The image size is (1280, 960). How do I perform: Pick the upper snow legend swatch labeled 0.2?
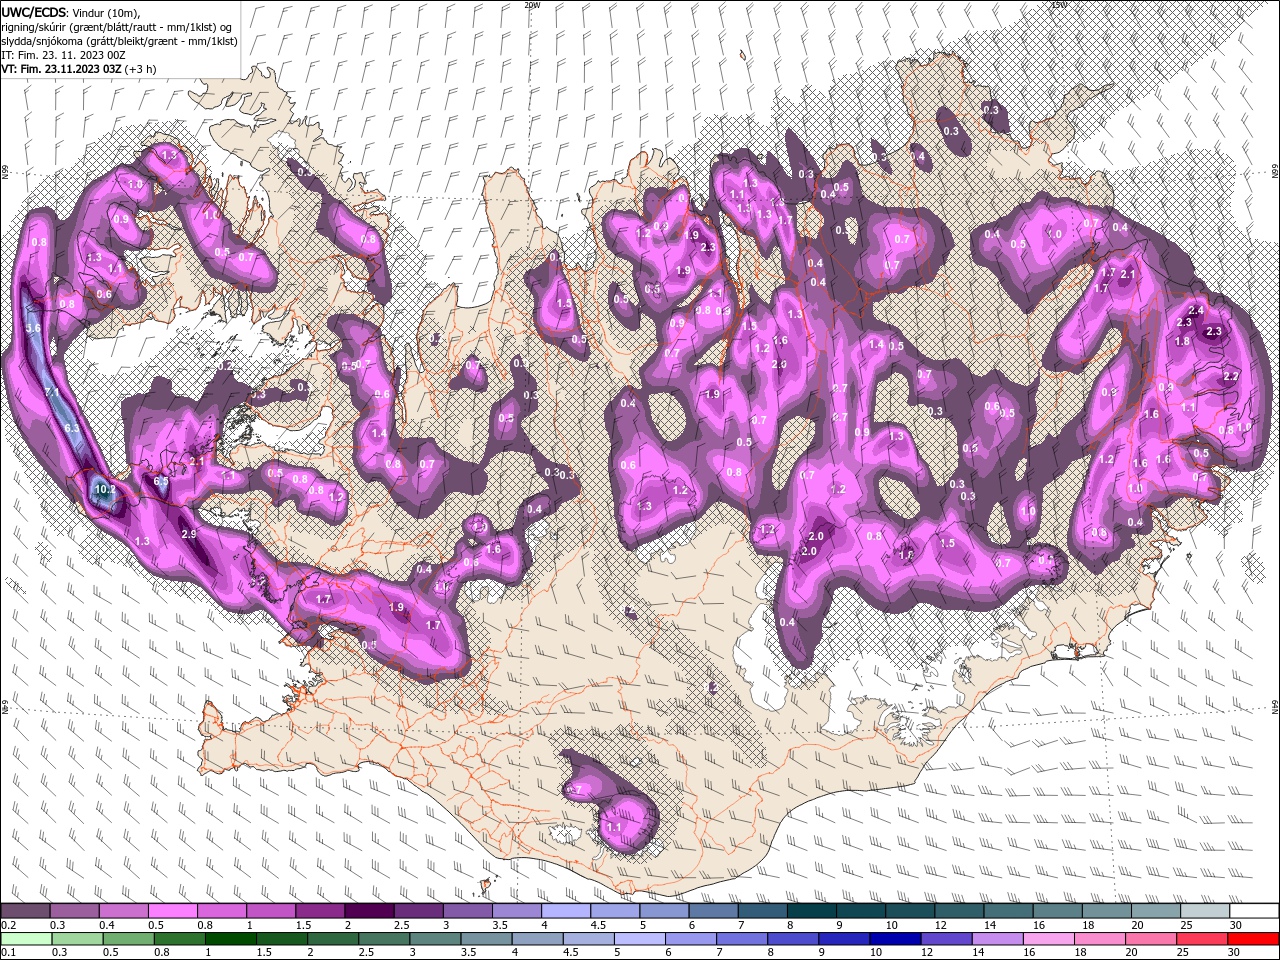(25, 911)
